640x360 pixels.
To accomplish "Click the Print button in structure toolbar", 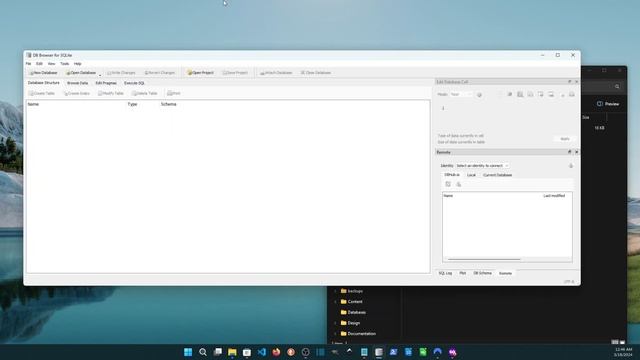I will point(174,93).
